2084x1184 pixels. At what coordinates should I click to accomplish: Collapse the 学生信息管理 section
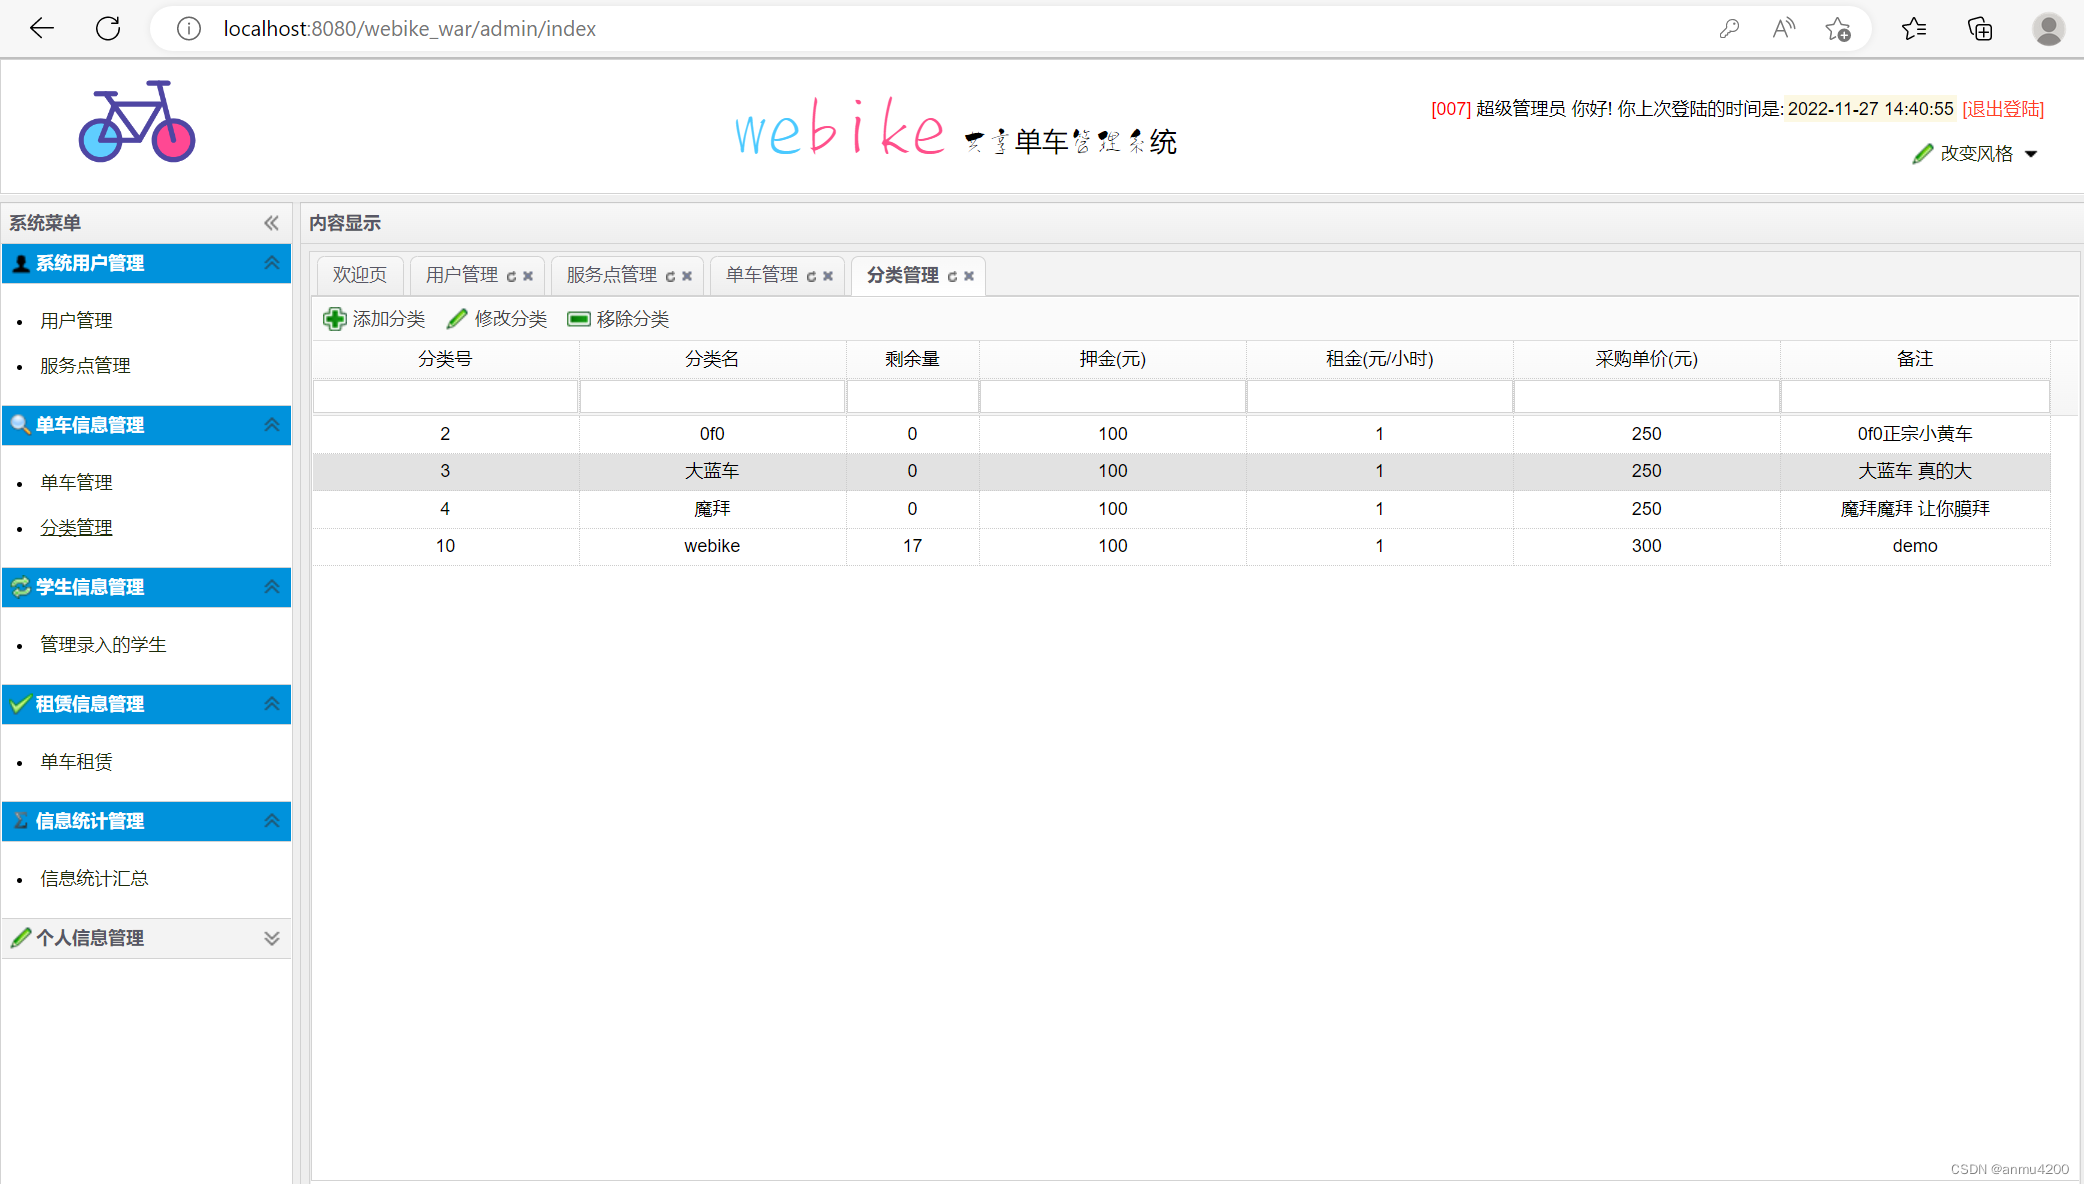(271, 587)
